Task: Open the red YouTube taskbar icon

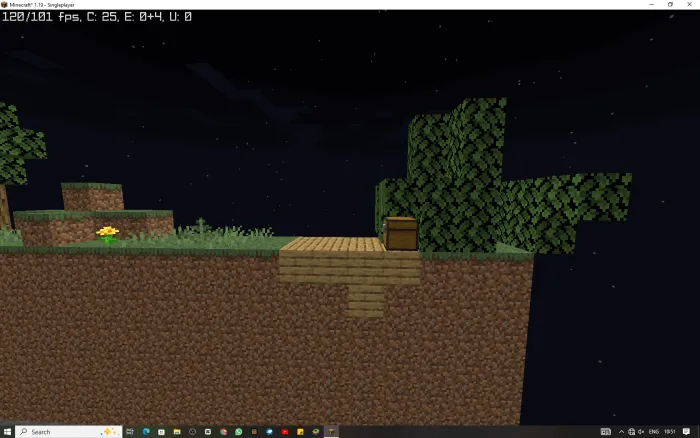Action: [x=285, y=432]
